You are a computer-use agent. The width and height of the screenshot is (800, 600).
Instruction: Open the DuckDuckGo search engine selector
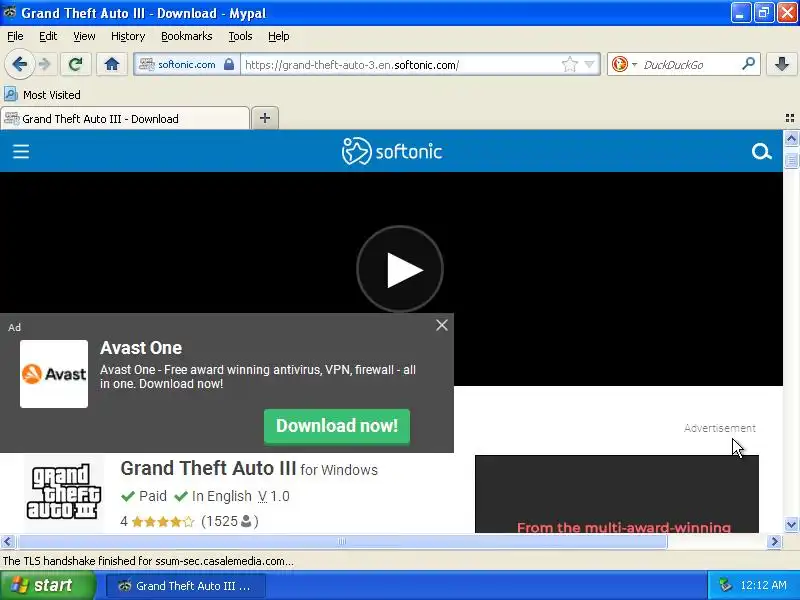(x=623, y=64)
